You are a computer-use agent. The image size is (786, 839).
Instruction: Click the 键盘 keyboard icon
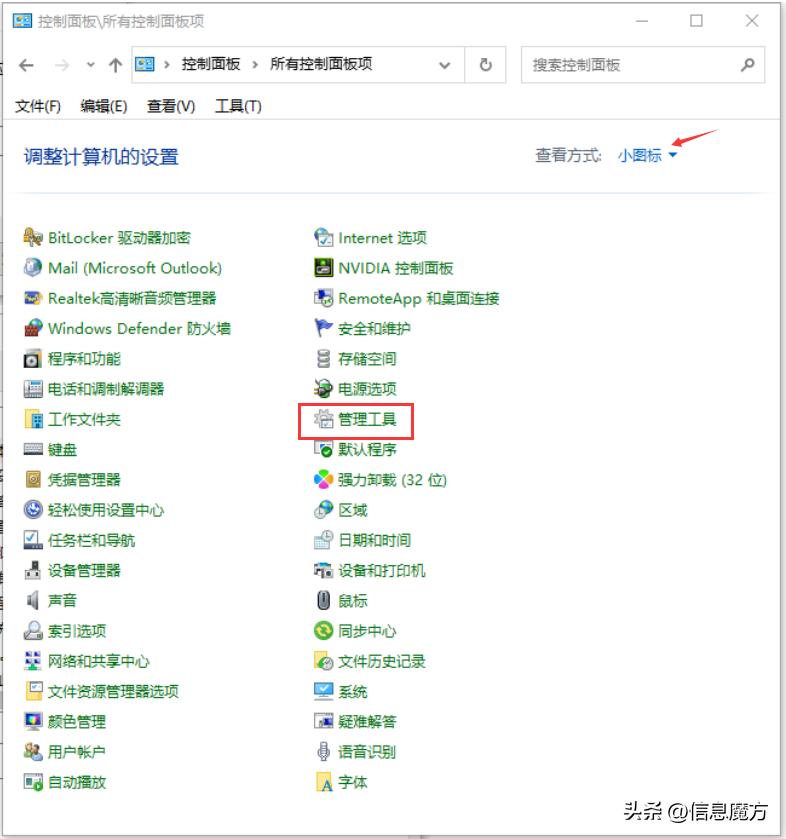pos(33,449)
